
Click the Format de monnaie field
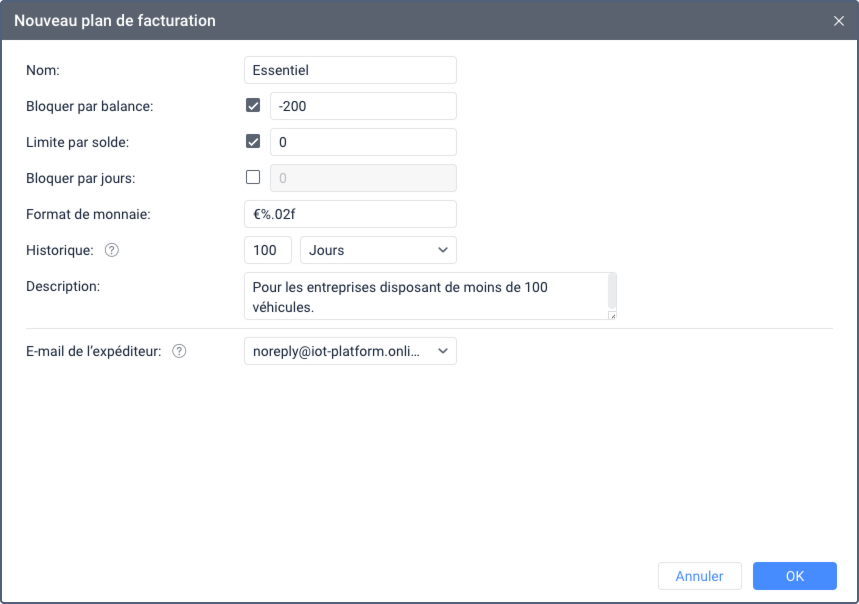(x=350, y=214)
